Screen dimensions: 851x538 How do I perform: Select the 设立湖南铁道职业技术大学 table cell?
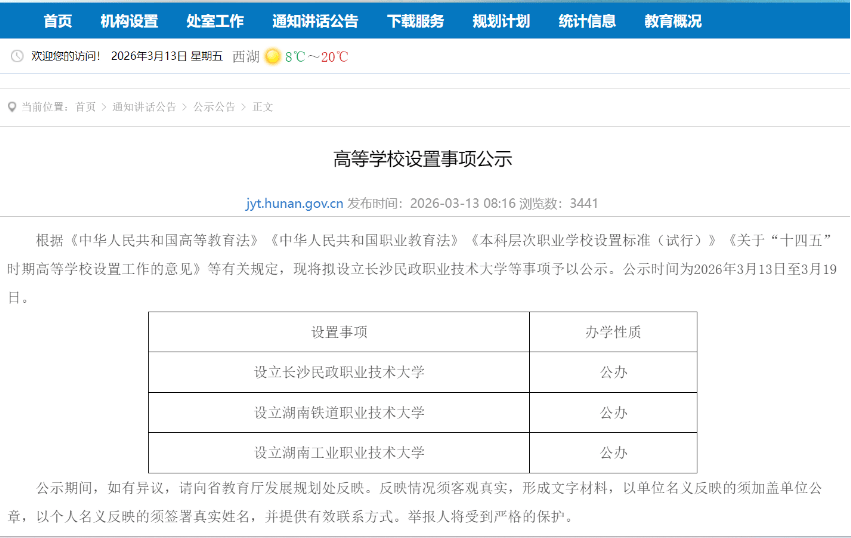pos(339,412)
